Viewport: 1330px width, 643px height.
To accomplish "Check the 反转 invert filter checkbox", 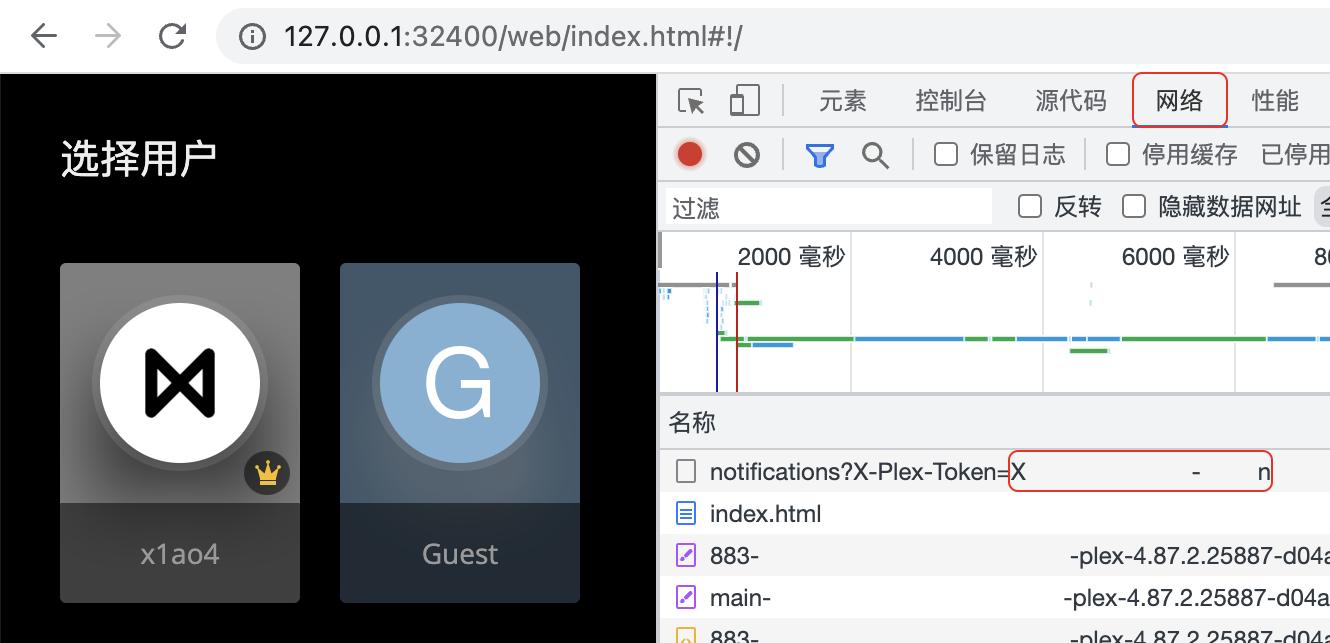I will tap(1030, 206).
